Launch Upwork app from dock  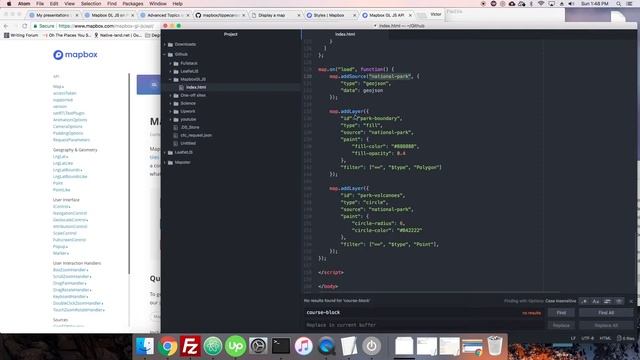pos(236,346)
